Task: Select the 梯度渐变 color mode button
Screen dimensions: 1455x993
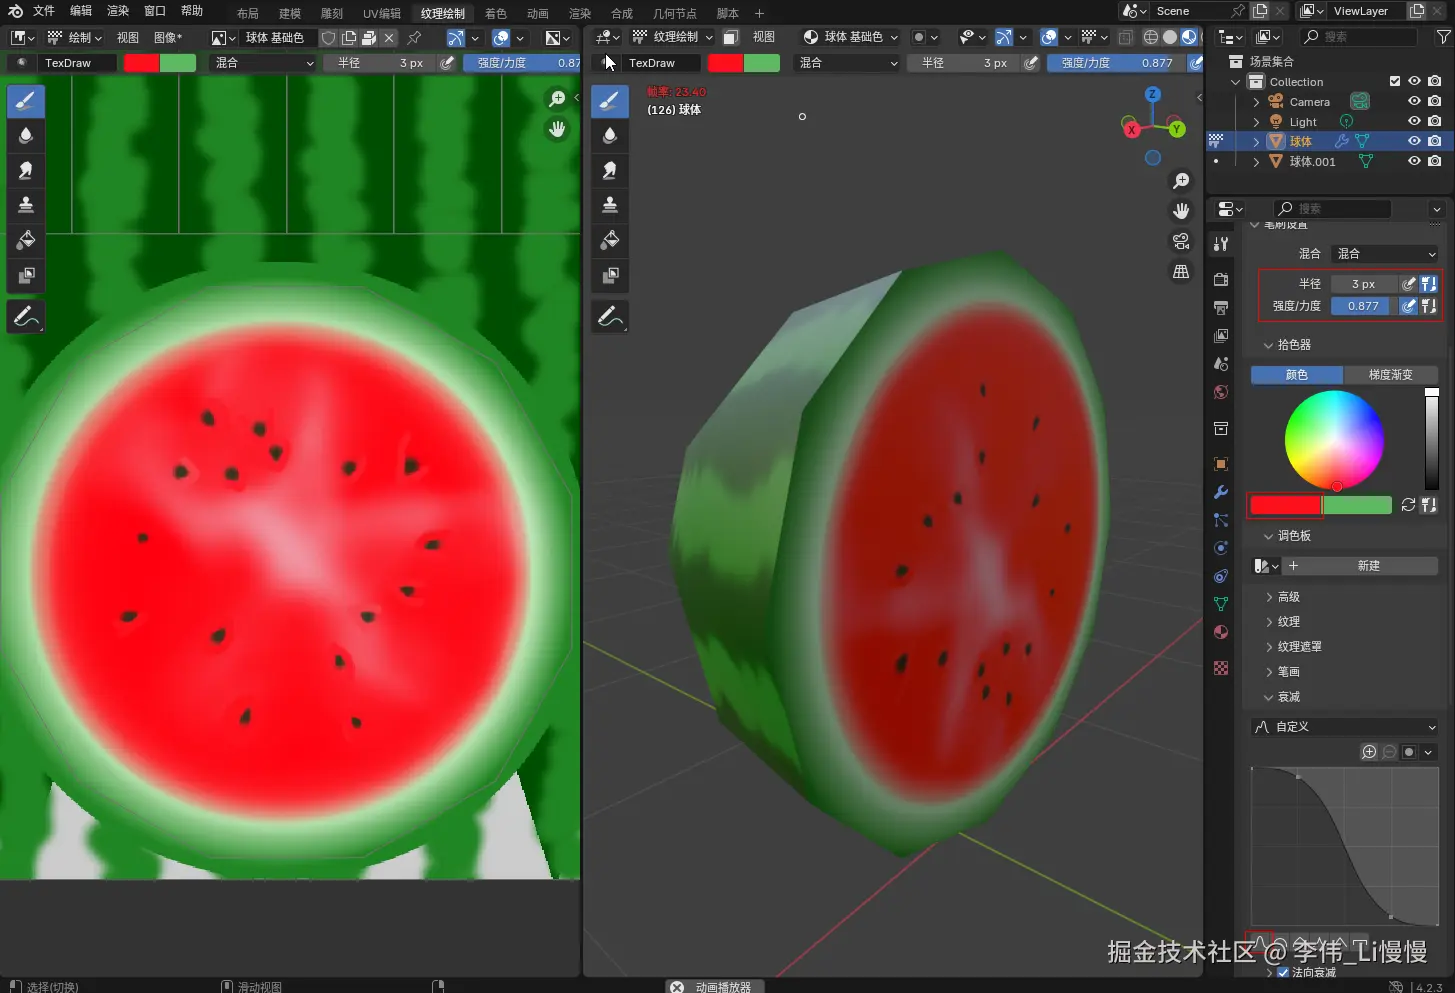Action: click(1391, 375)
